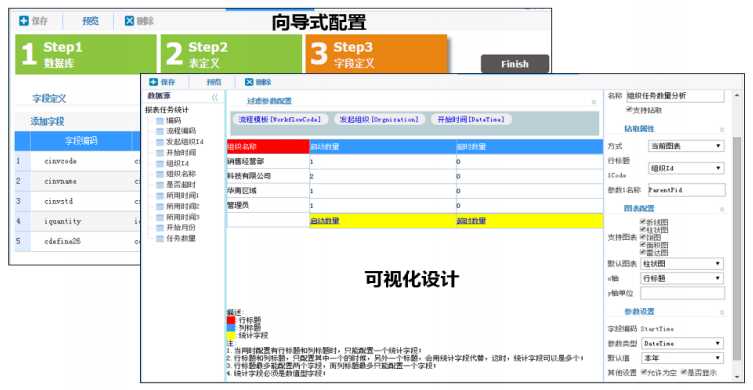The width and height of the screenshot is (753, 390).
Task: Collapse the 图表配置 section
Action: click(x=721, y=209)
